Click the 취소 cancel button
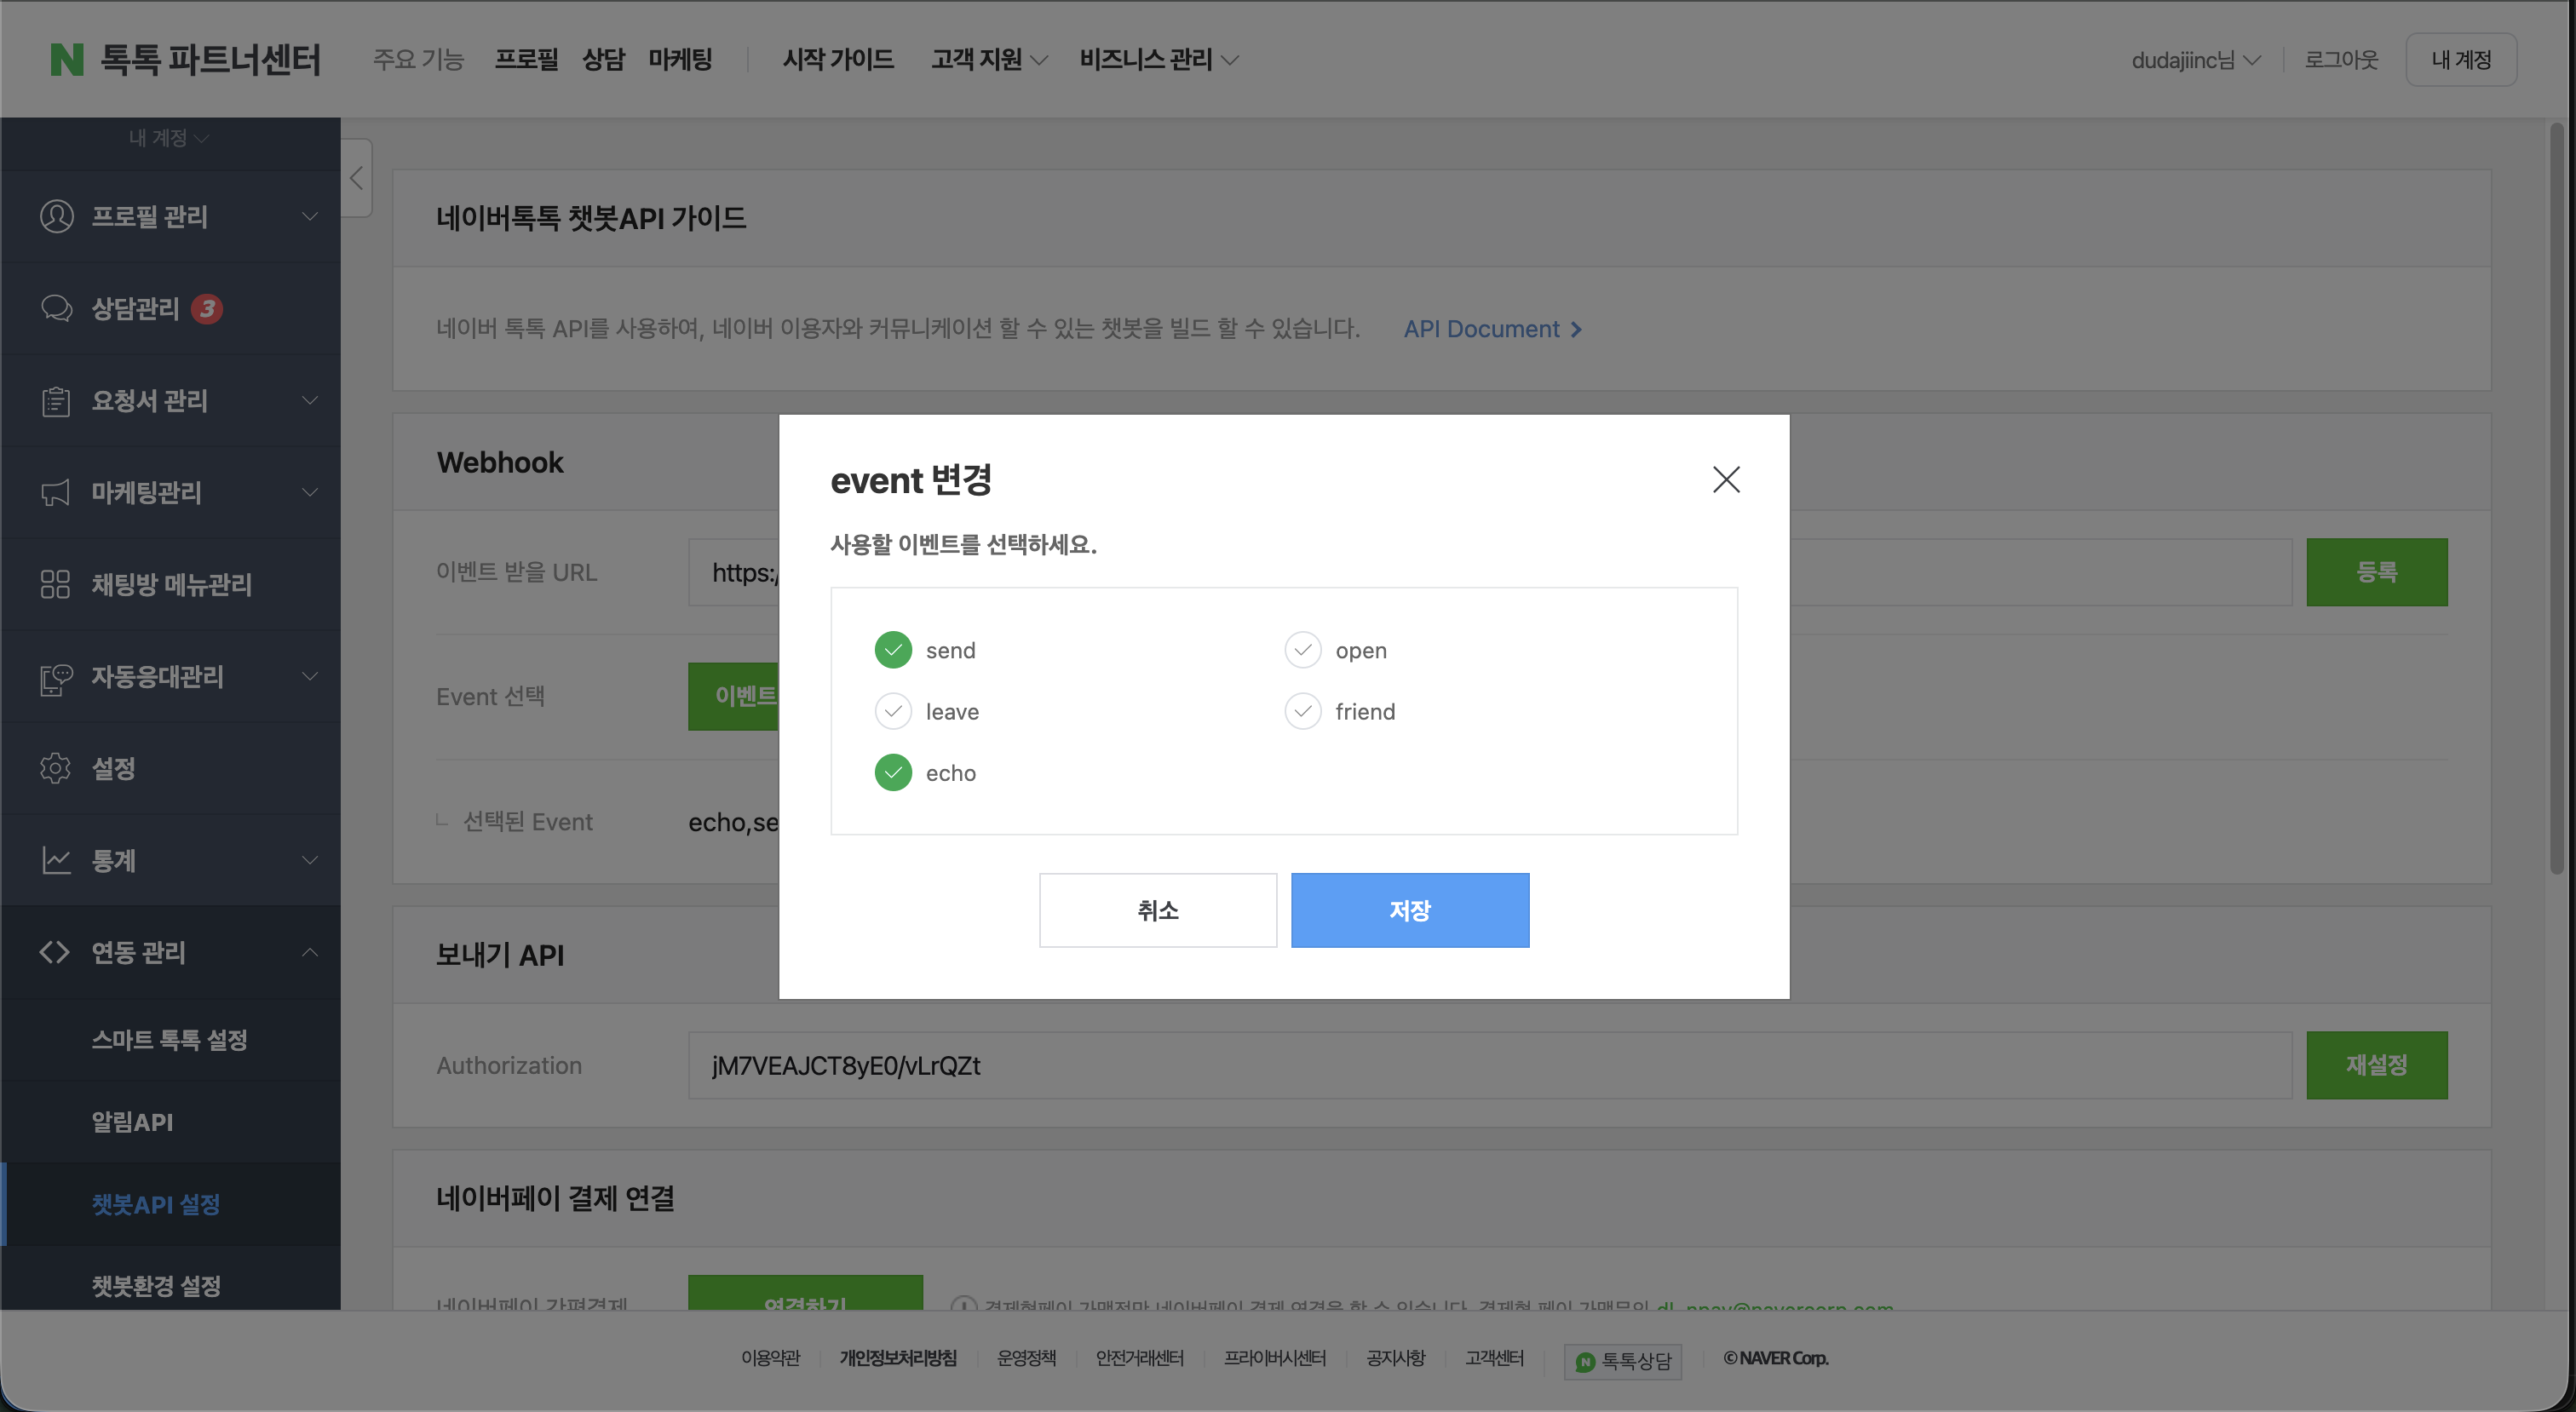2576x1412 pixels. [x=1158, y=910]
